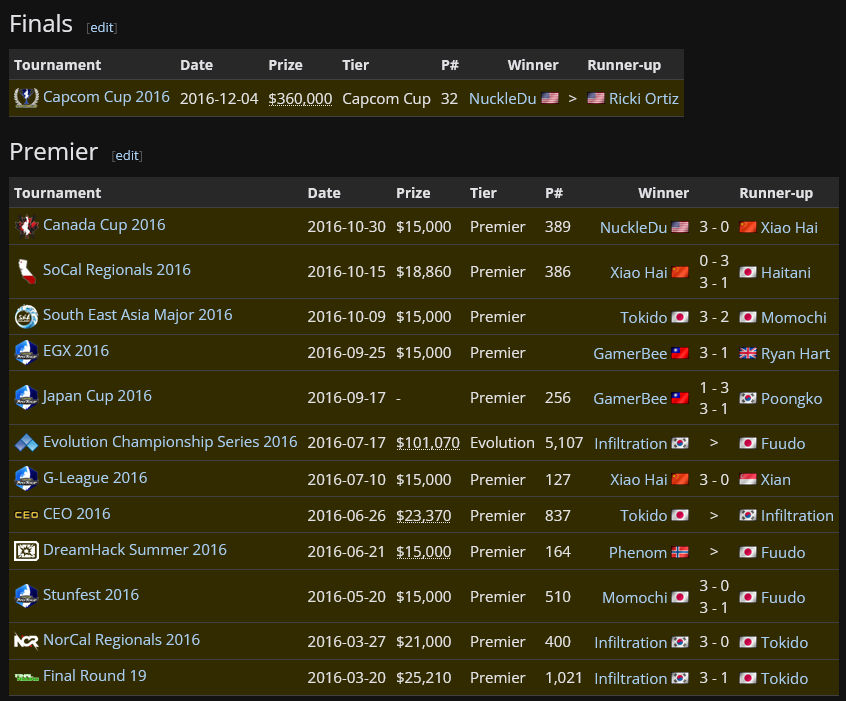Click the NorCal Regionals NCR logo icon
The image size is (846, 701).
[x=26, y=641]
